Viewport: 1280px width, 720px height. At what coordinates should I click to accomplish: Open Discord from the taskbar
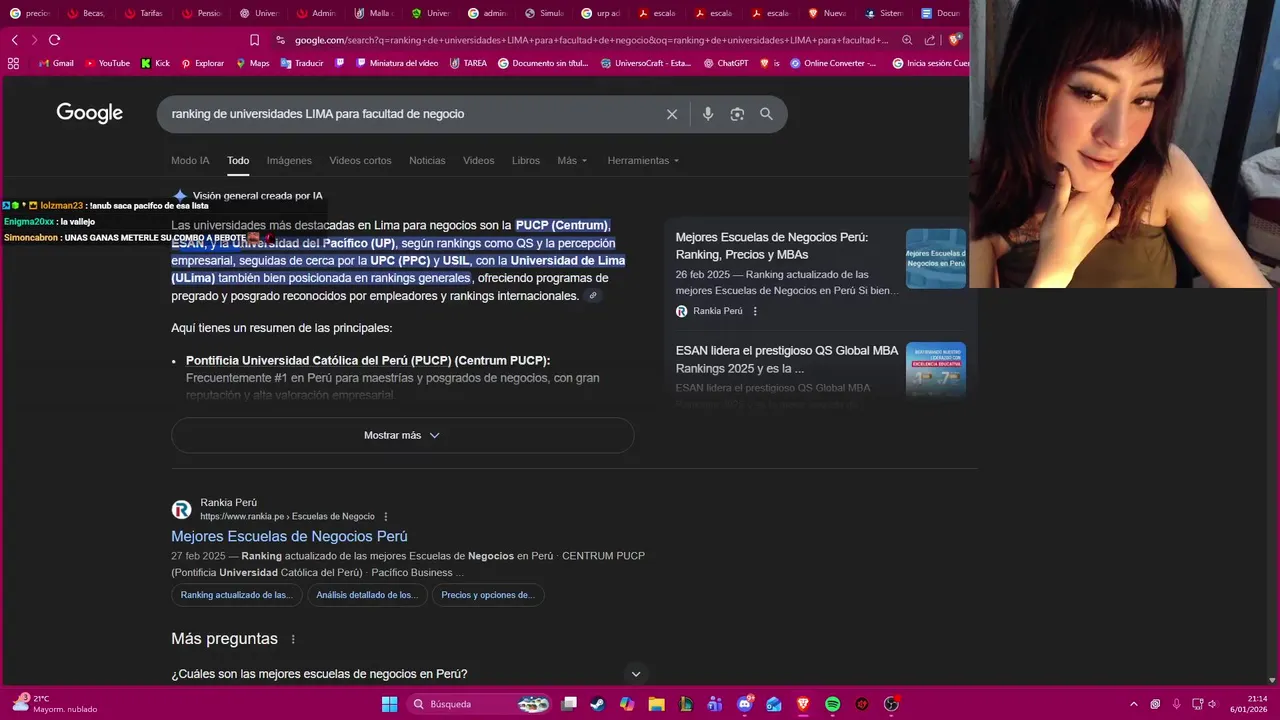tap(744, 704)
